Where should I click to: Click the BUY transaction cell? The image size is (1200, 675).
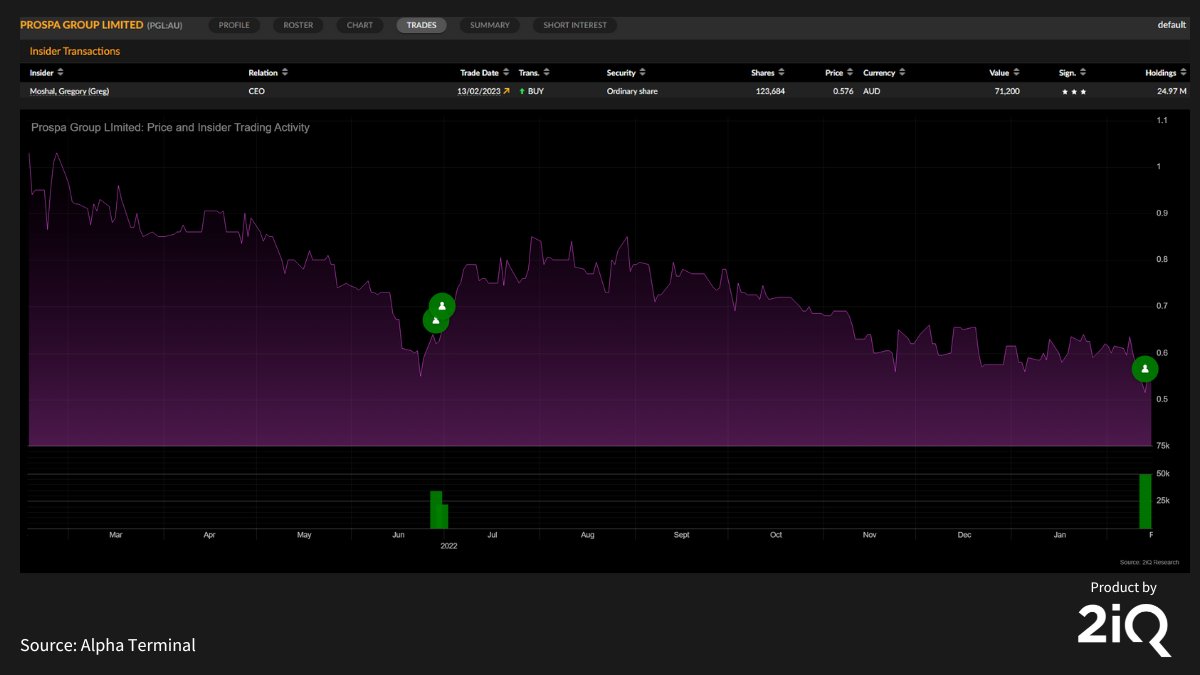(x=535, y=91)
